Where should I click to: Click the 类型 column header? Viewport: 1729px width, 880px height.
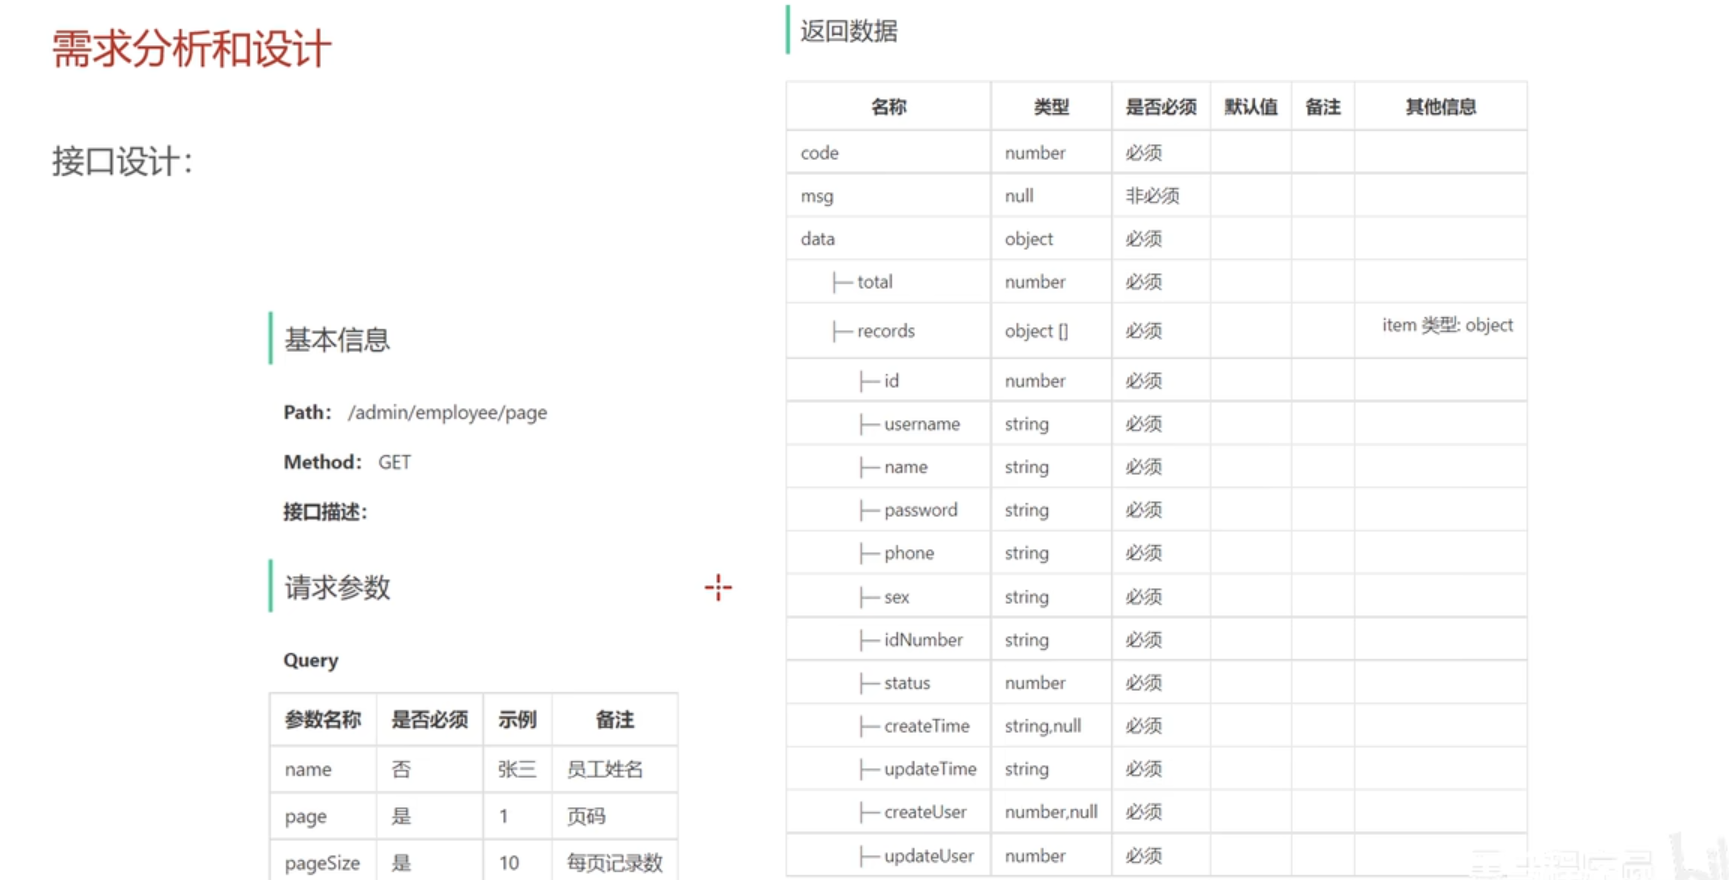pos(1051,107)
